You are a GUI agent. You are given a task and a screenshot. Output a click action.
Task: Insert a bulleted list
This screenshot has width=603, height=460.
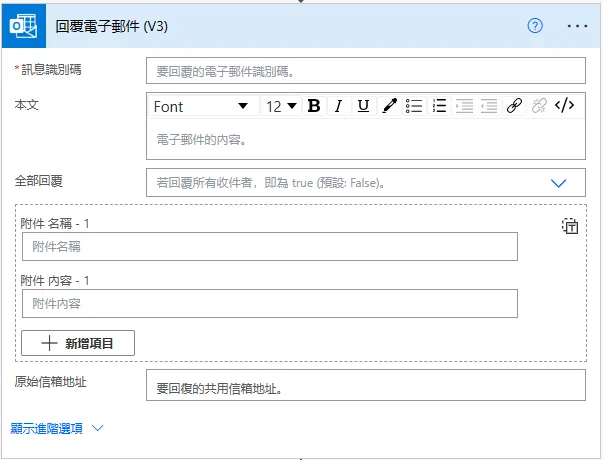(414, 105)
